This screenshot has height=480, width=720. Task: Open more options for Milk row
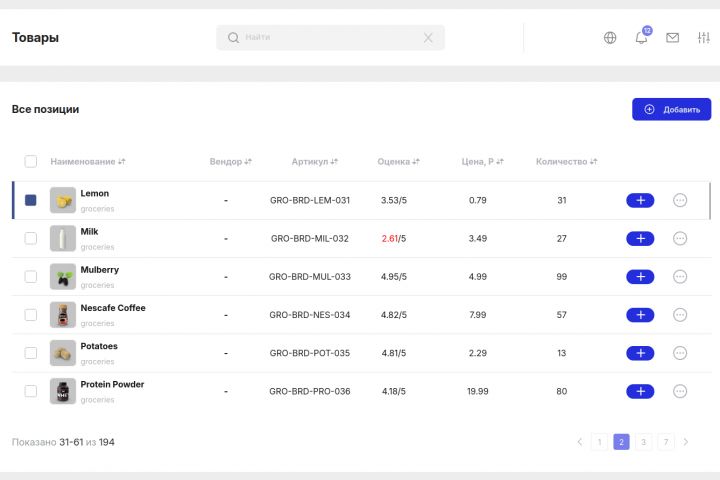[x=680, y=238]
